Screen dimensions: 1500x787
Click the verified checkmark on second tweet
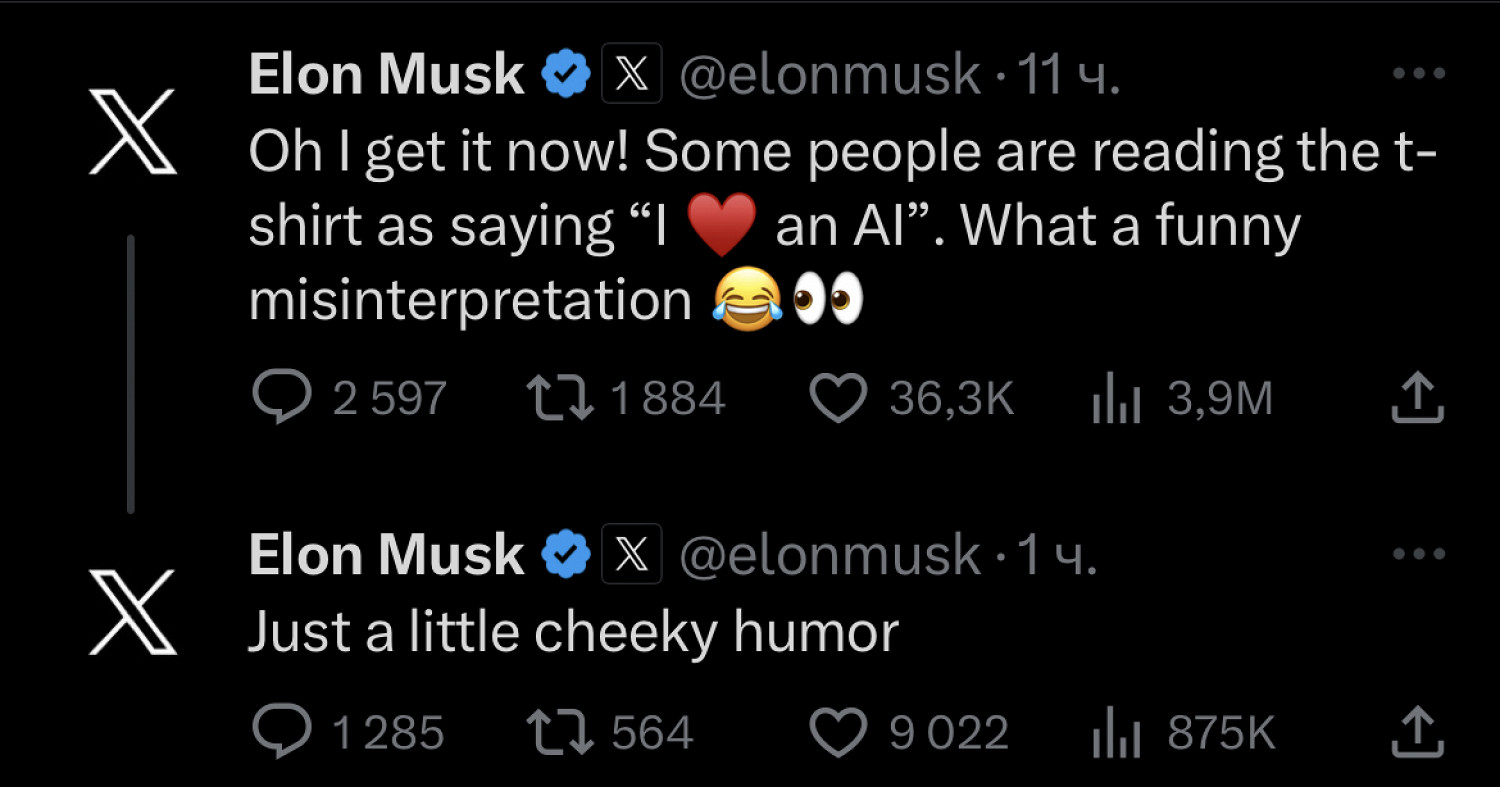(x=565, y=554)
